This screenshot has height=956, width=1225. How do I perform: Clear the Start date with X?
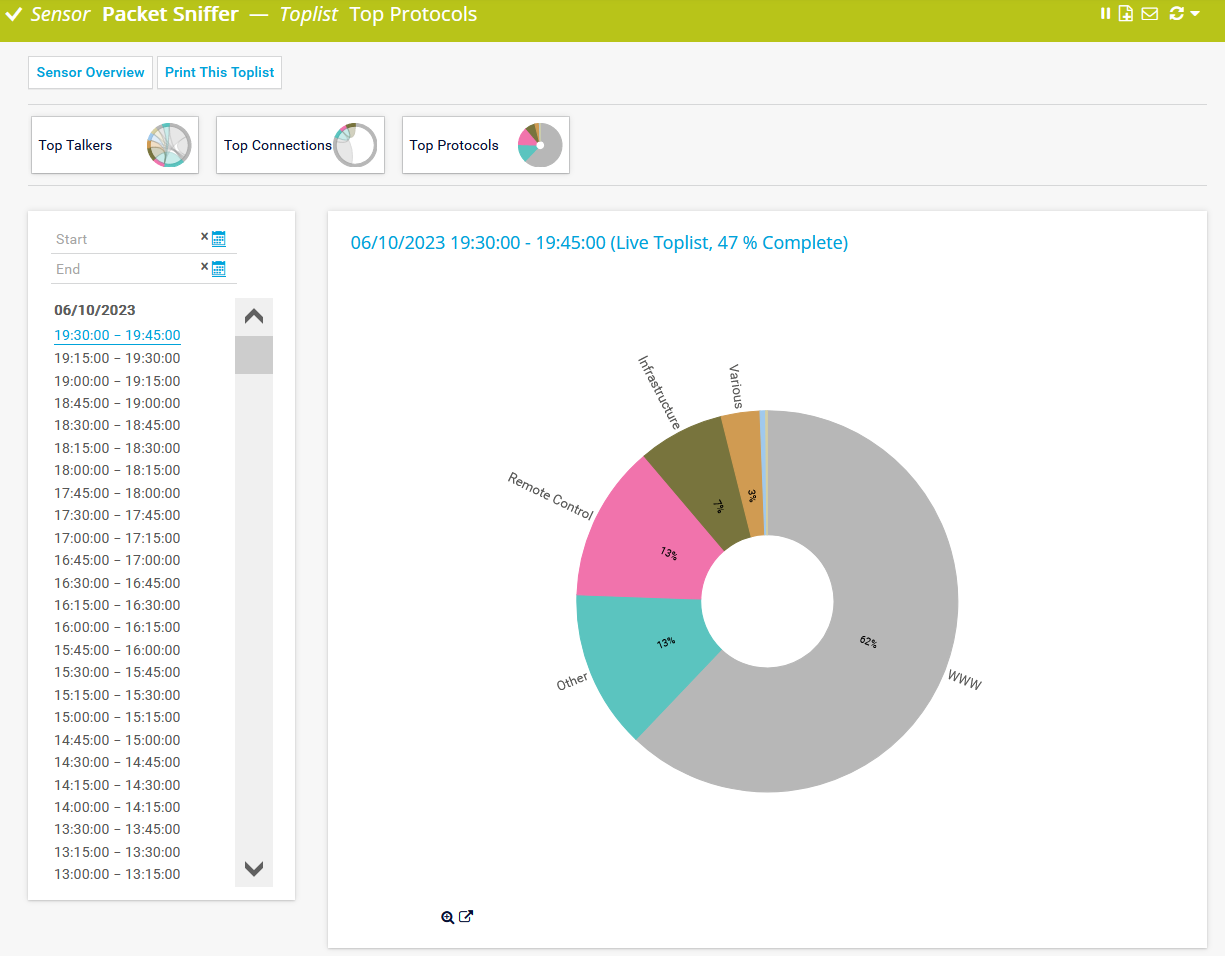(204, 237)
